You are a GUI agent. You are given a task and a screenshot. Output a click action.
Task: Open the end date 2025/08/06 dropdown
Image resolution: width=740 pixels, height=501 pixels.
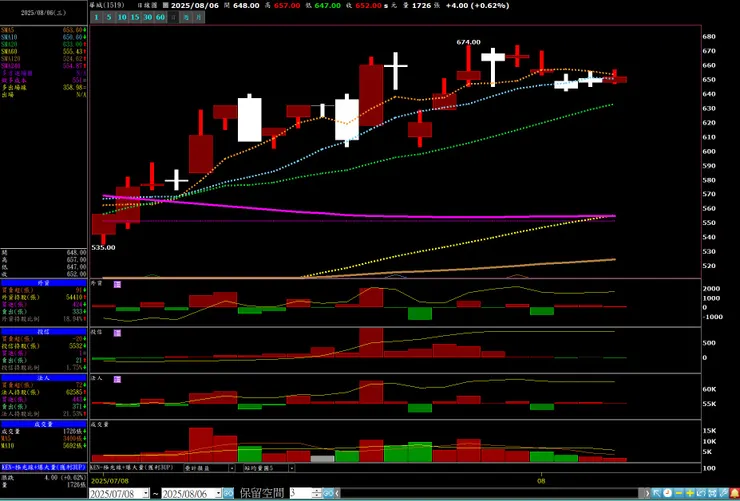219,493
